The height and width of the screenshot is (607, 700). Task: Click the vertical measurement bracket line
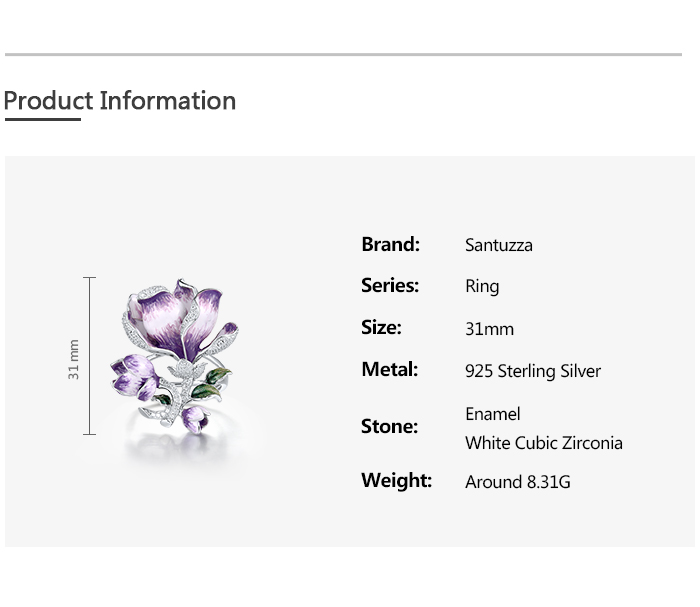(x=89, y=356)
